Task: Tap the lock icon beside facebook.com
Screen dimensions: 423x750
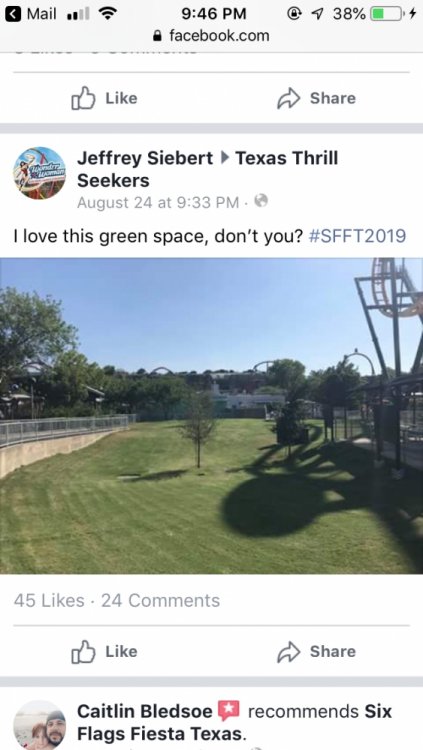Action: coord(157,36)
